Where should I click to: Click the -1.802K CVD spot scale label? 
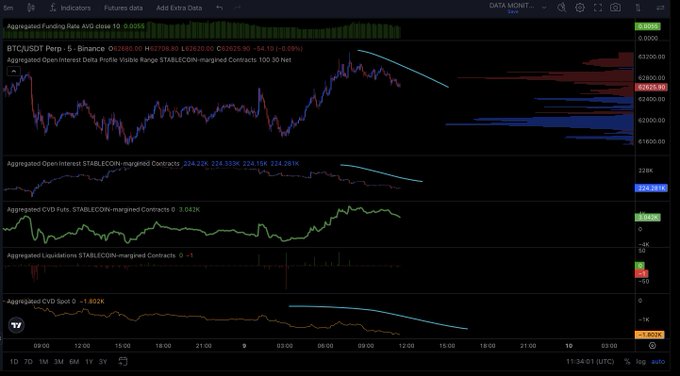(x=649, y=335)
